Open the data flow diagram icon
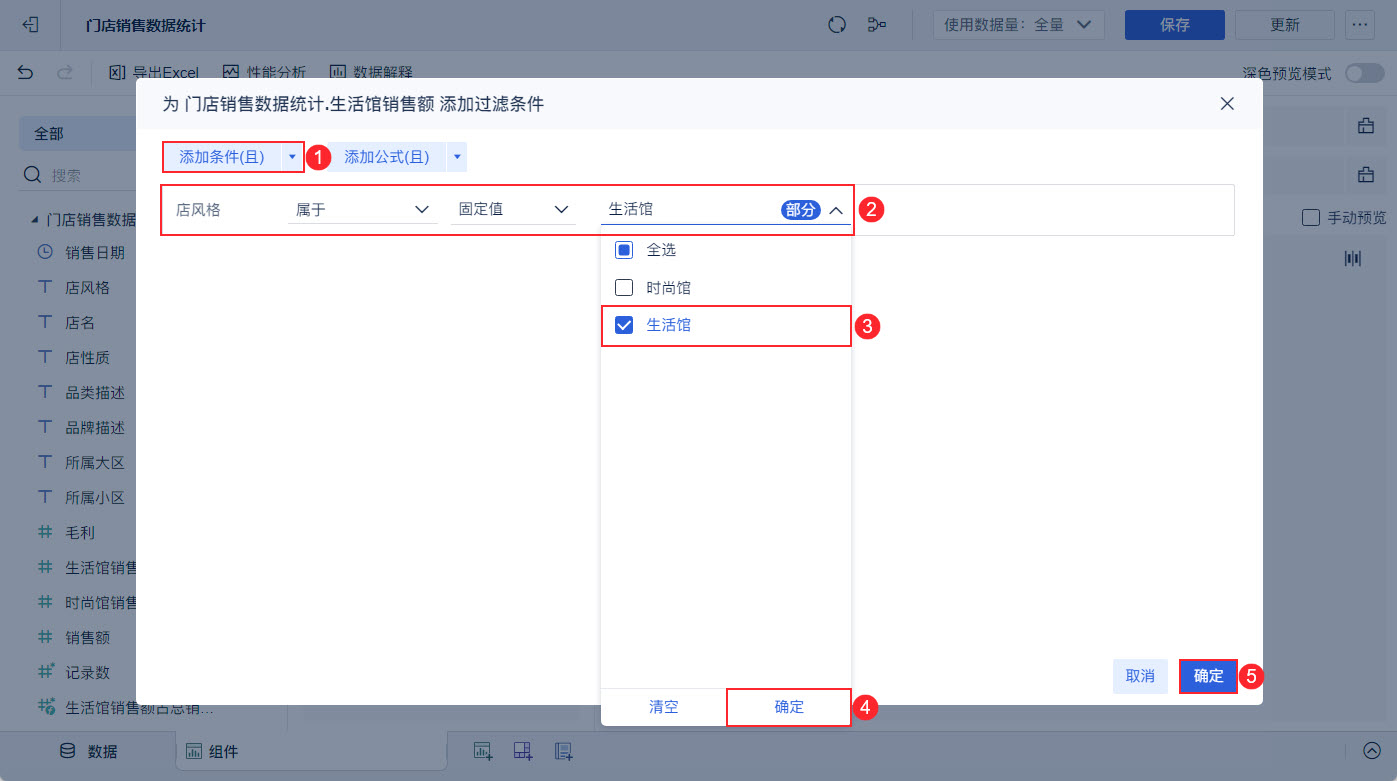 tap(878, 25)
